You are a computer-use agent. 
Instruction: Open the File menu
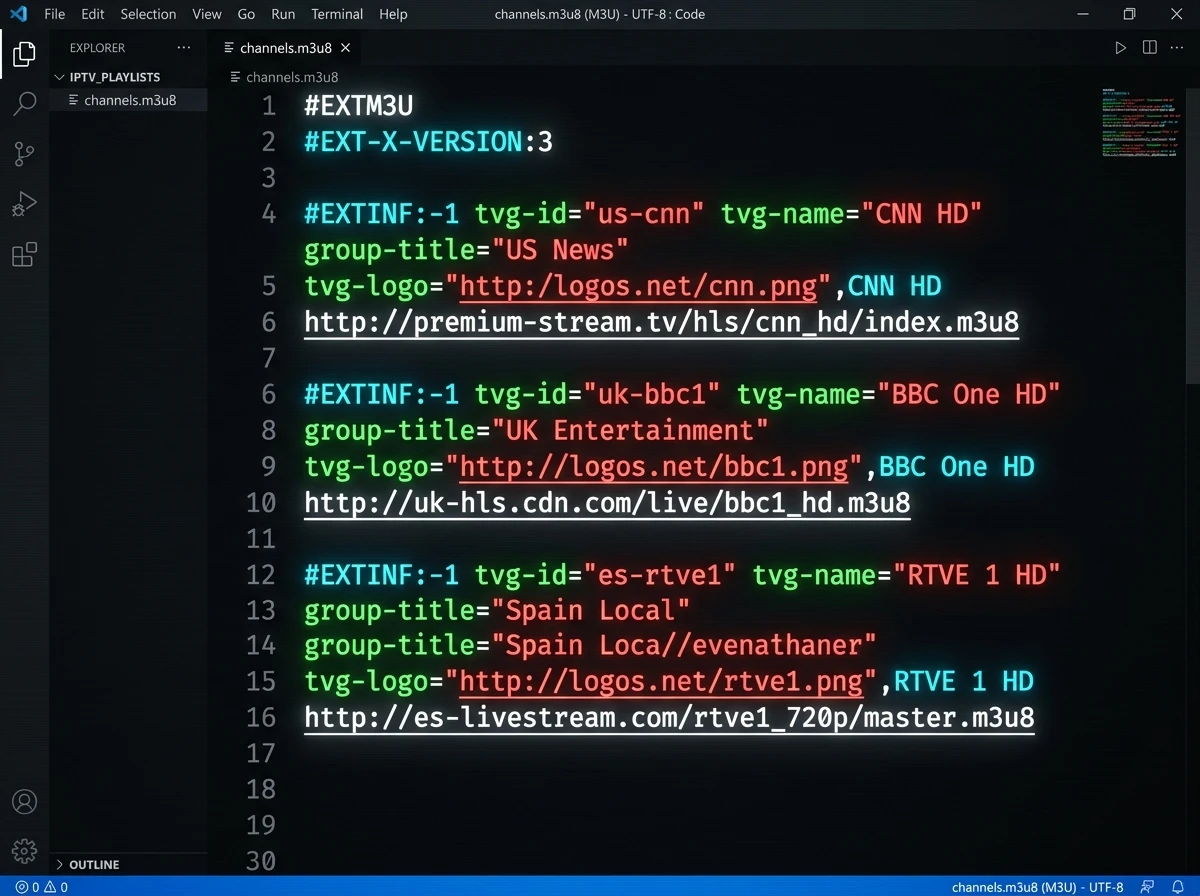[54, 14]
